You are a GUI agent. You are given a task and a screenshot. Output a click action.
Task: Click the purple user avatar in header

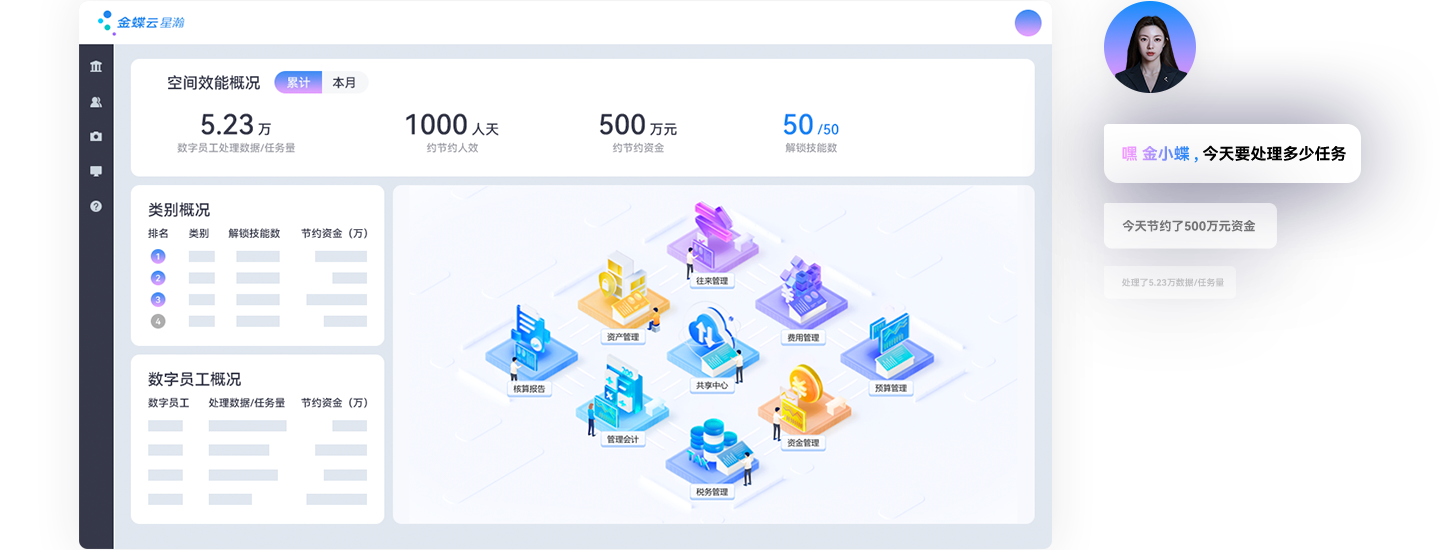1028,22
